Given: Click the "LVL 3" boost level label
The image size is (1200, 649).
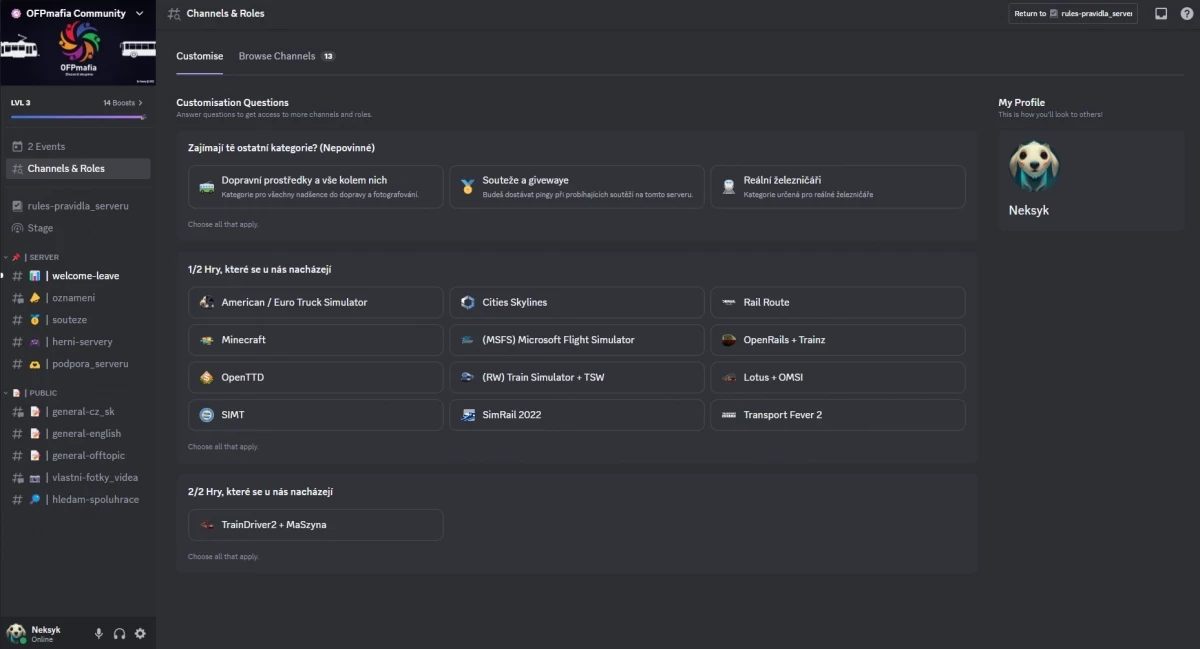Looking at the screenshot, I should (x=21, y=103).
